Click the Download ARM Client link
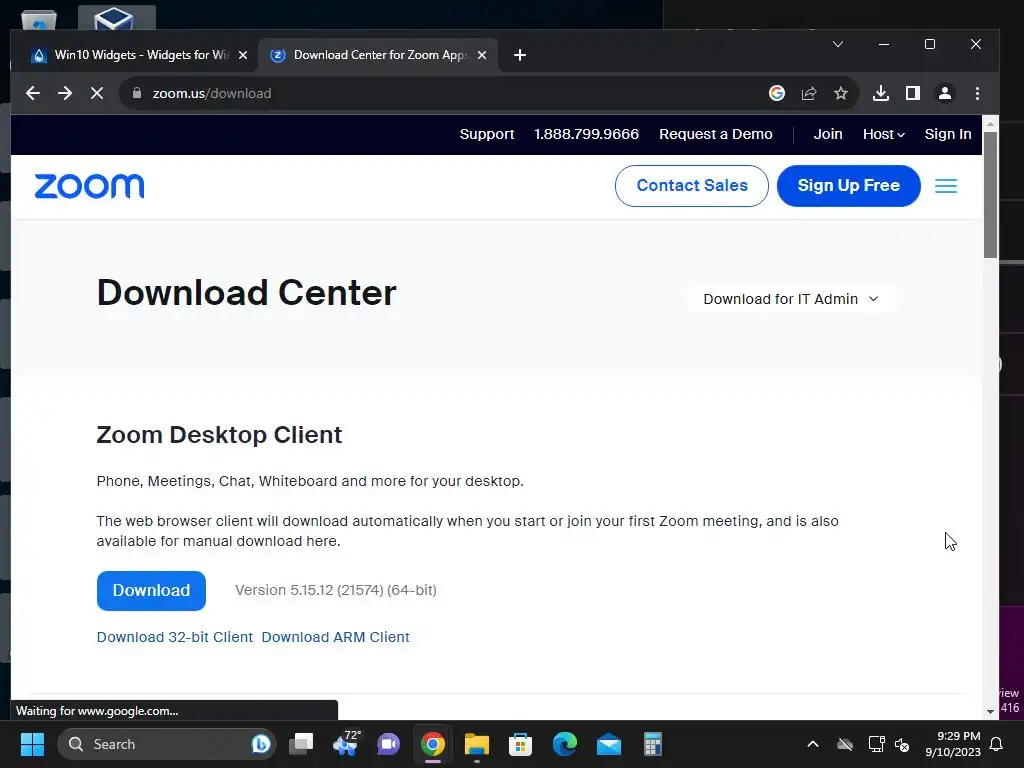This screenshot has width=1024, height=768. (x=336, y=637)
